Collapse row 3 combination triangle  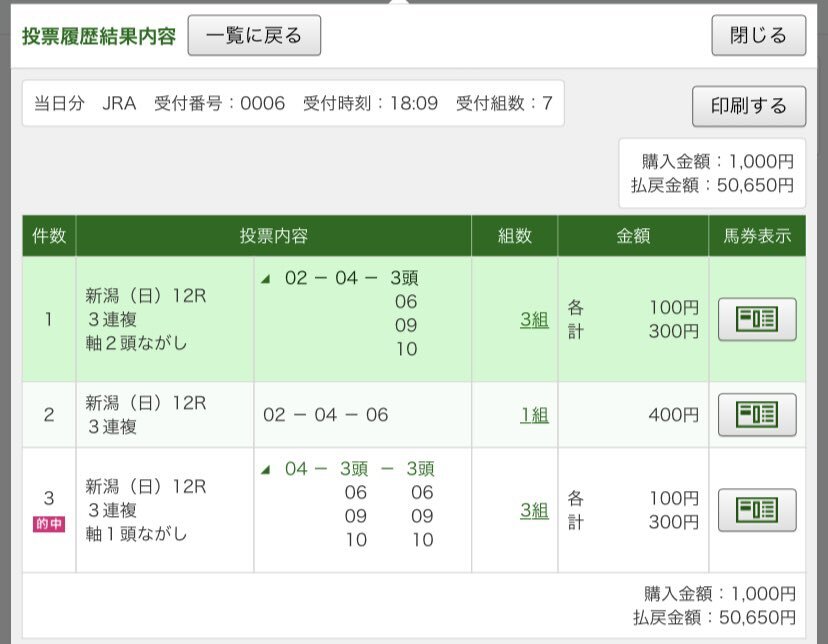(x=266, y=469)
